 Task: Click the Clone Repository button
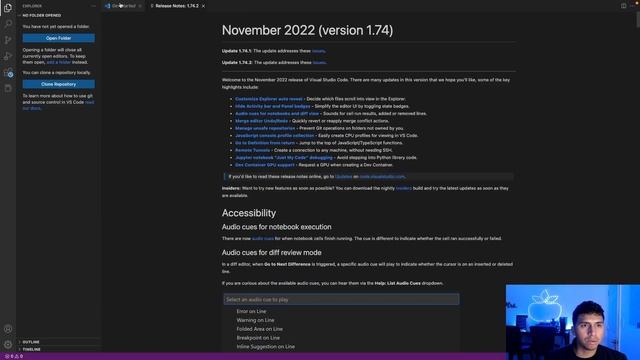pos(58,84)
